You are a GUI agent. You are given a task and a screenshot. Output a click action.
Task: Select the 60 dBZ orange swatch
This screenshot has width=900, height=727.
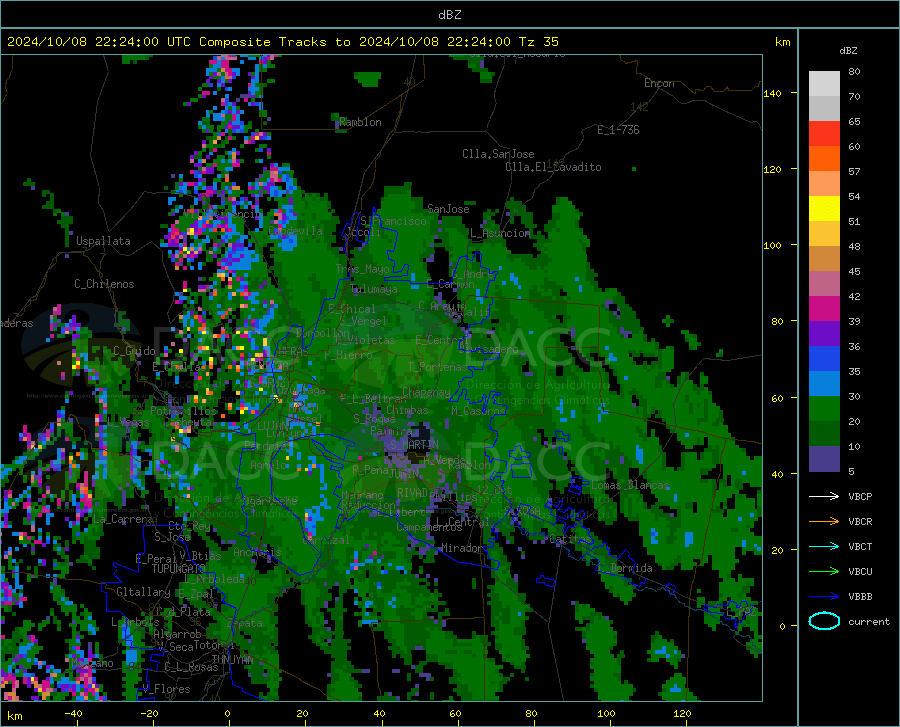point(824,159)
